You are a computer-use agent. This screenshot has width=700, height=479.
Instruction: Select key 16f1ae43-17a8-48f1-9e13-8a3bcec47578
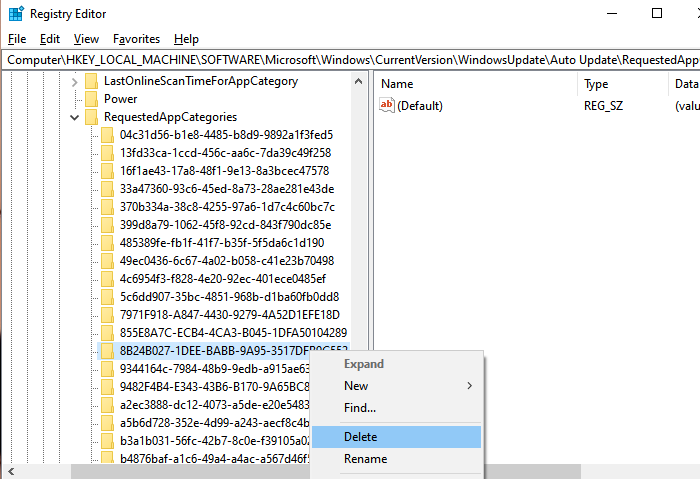tap(225, 171)
